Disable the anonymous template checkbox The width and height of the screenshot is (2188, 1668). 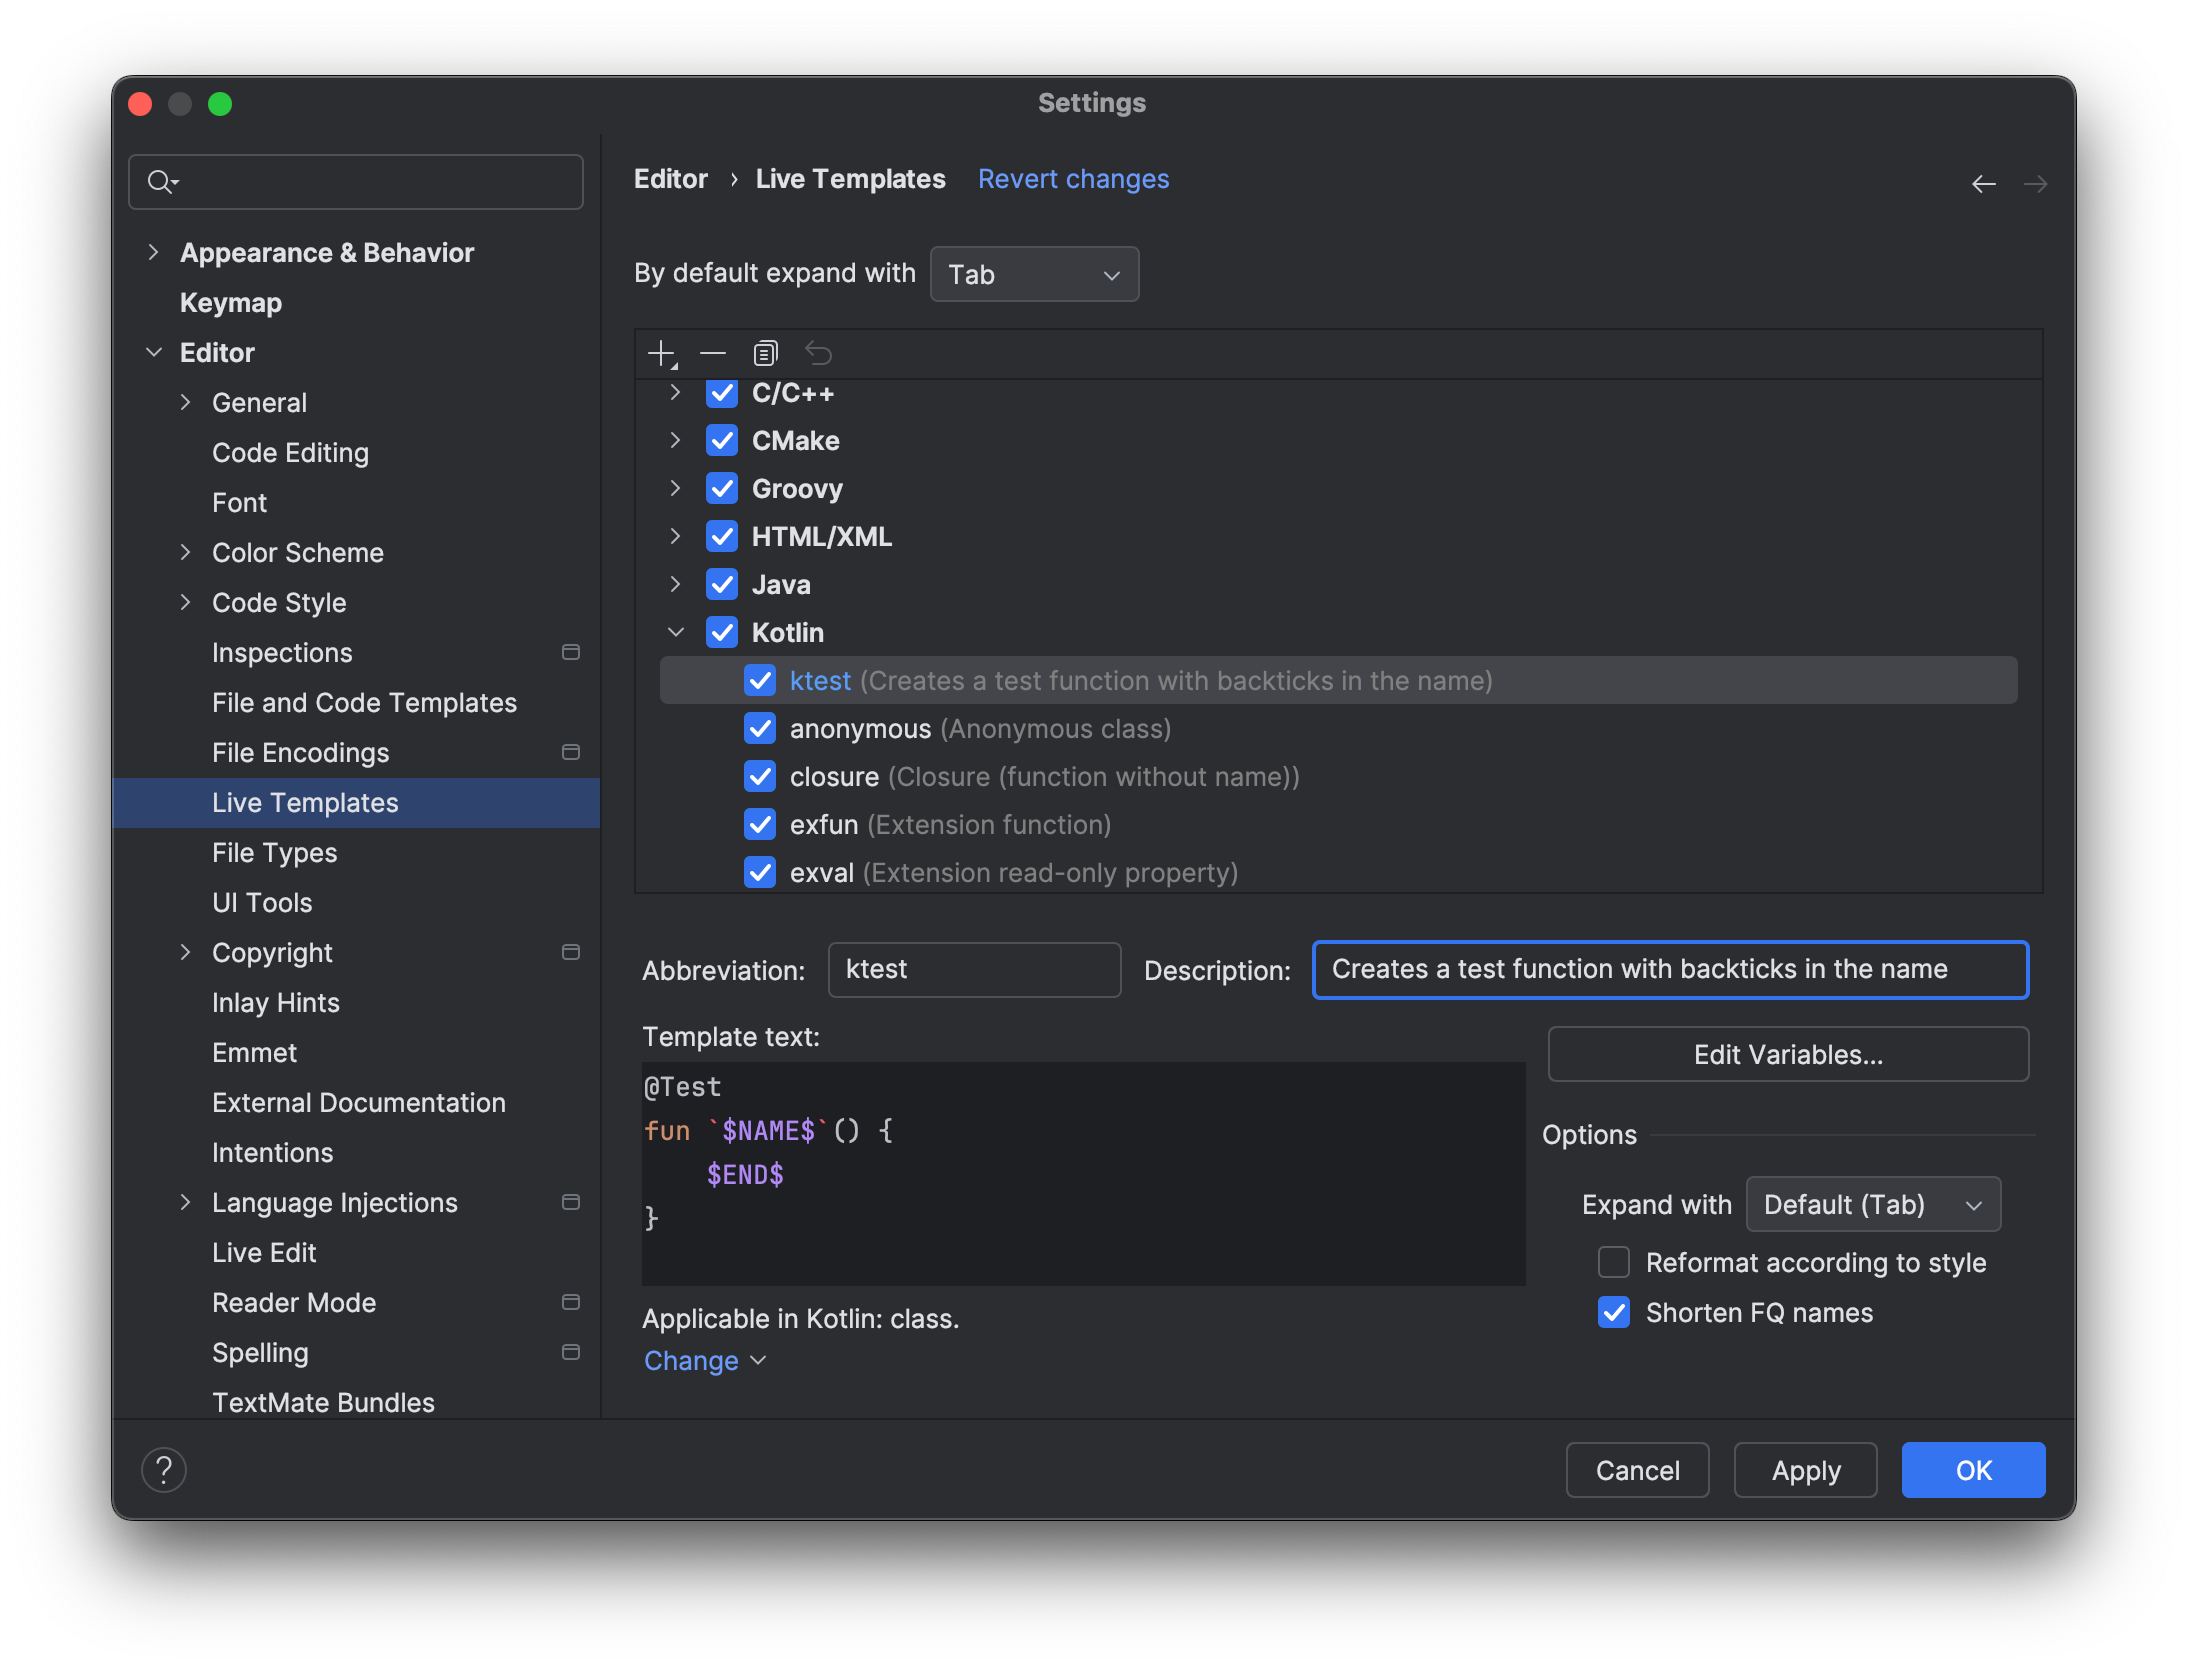pos(760,728)
